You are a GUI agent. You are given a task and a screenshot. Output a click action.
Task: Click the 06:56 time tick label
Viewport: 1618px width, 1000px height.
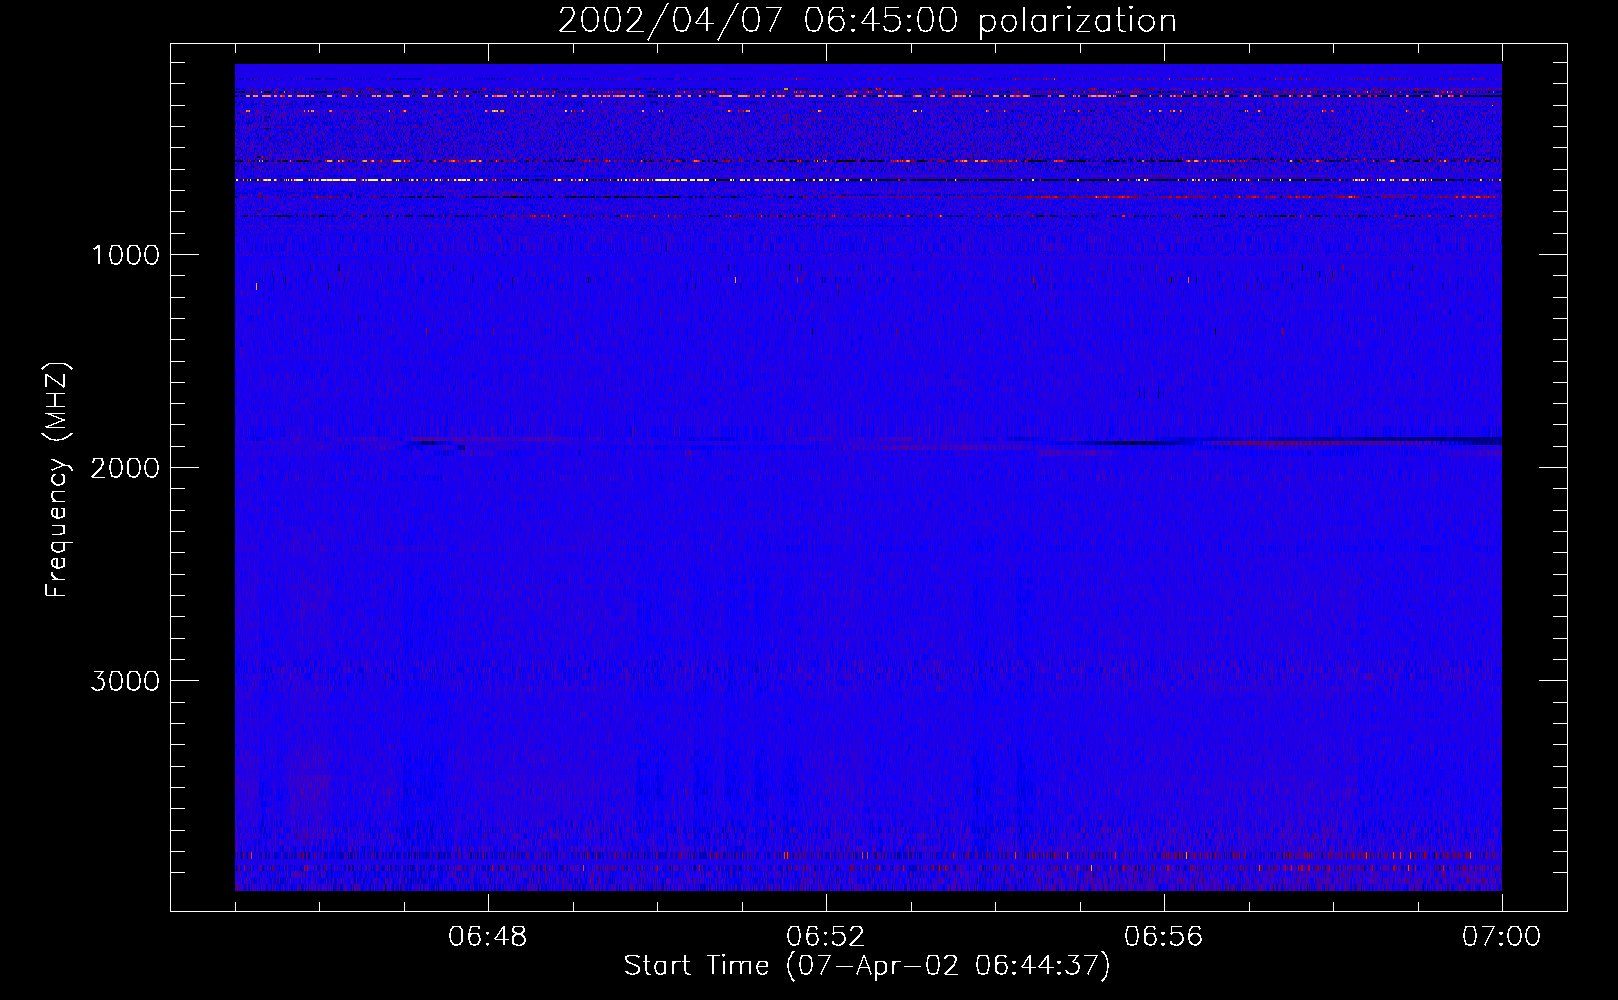1164,937
